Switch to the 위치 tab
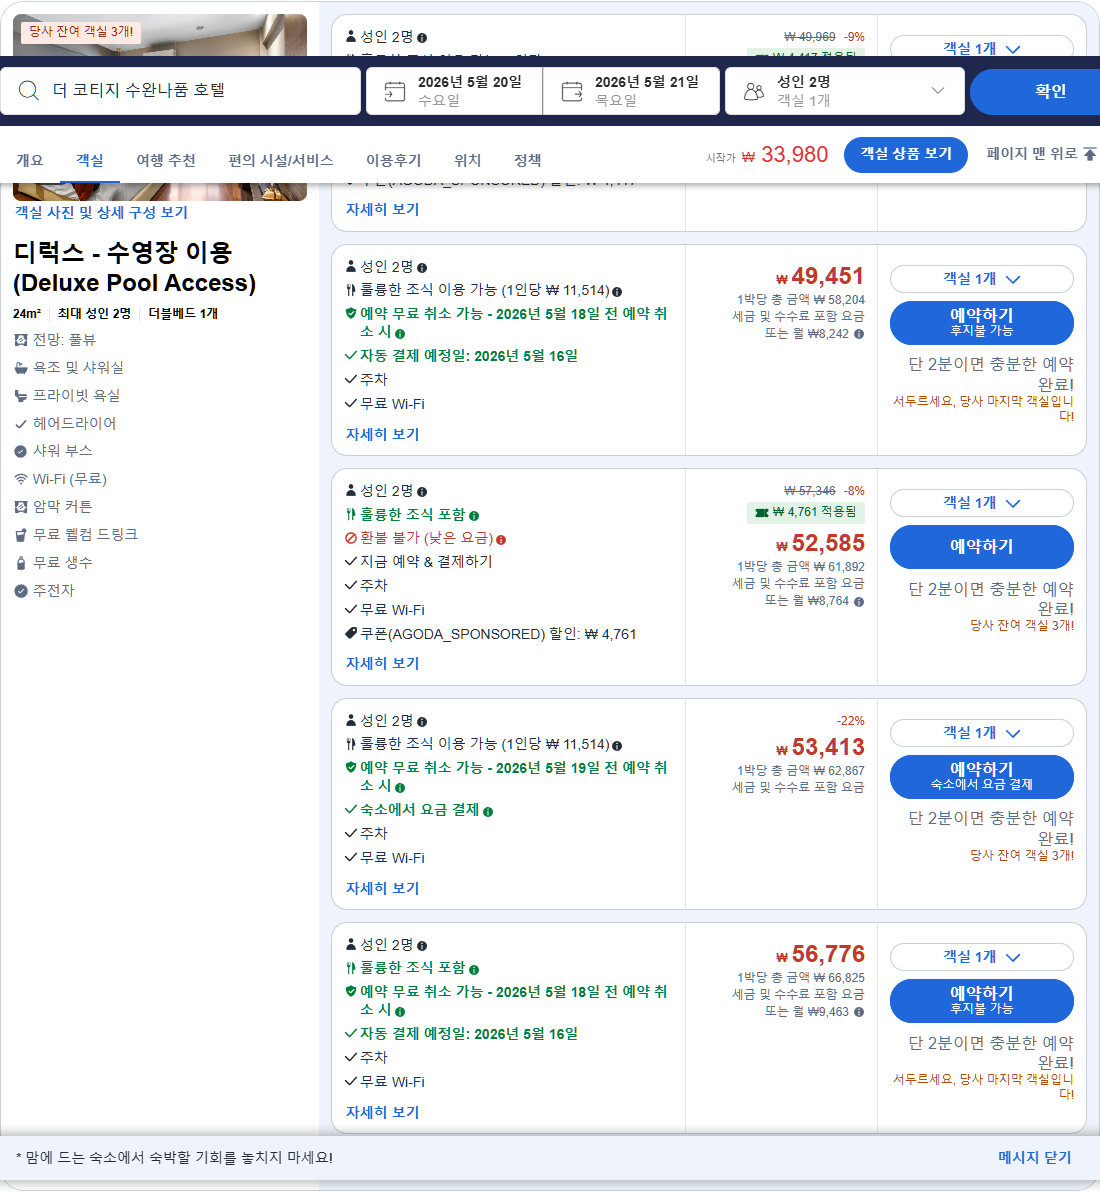This screenshot has width=1100, height=1192. [468, 160]
